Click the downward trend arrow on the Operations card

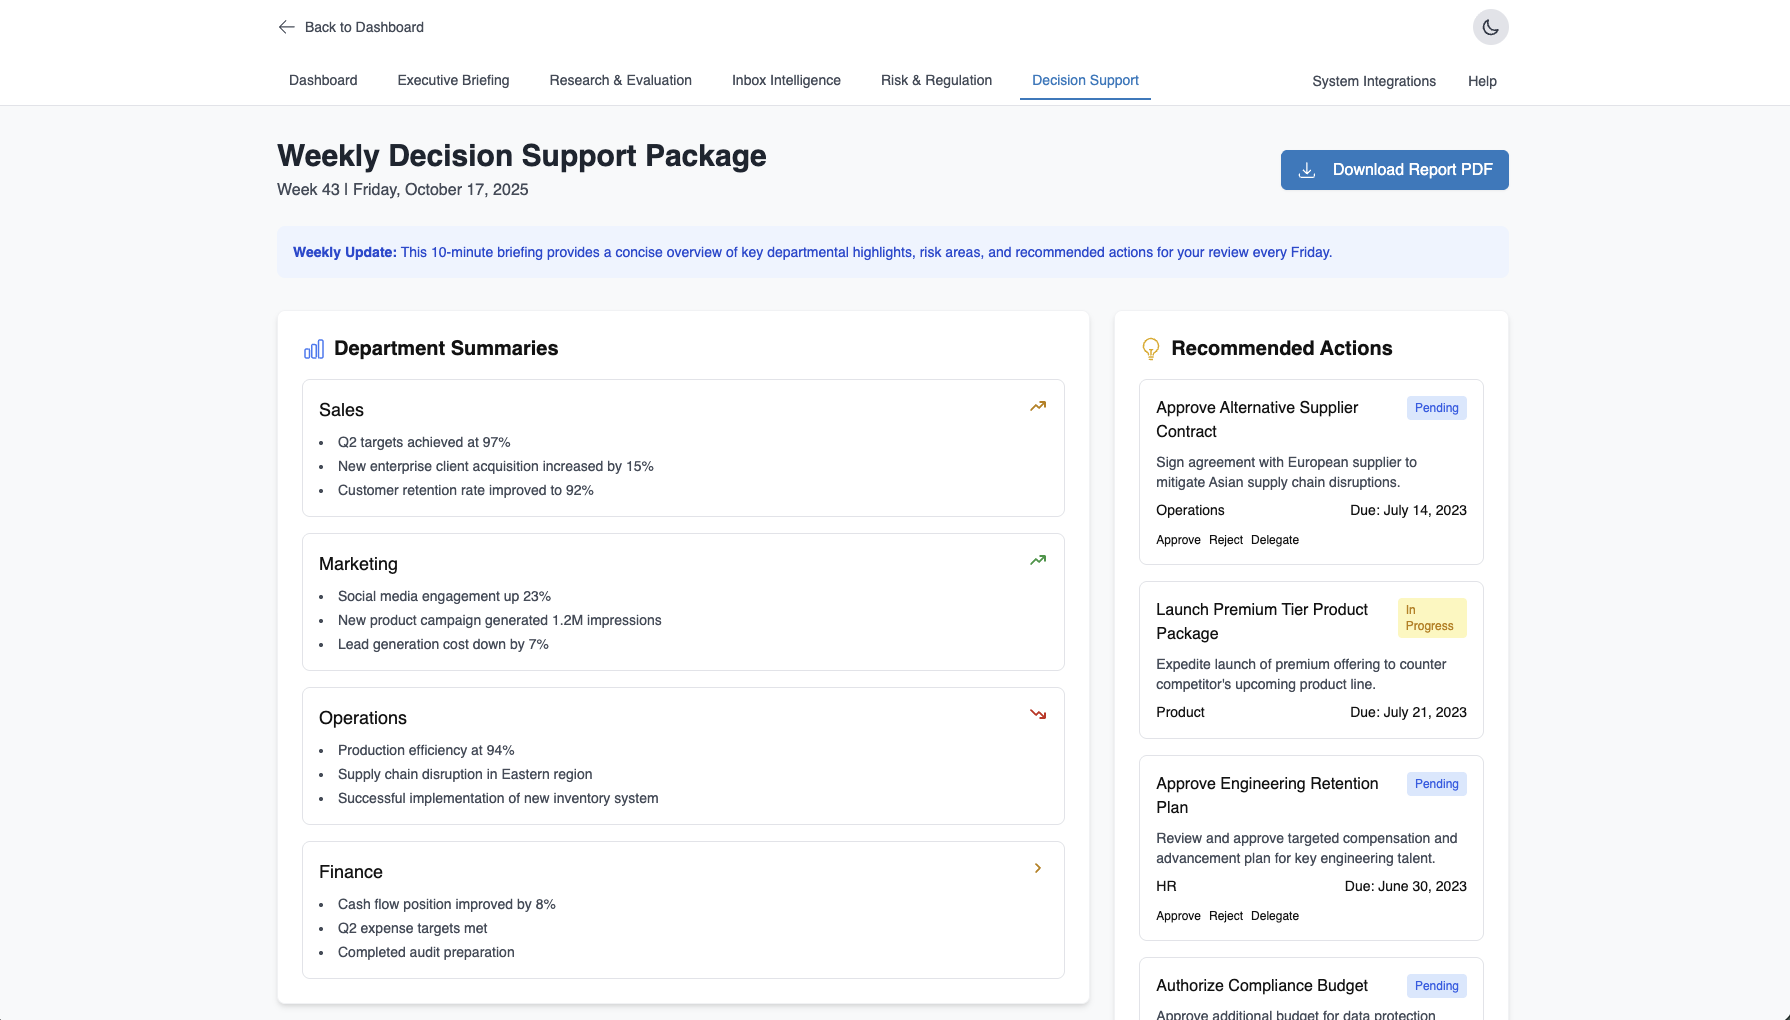(1037, 714)
